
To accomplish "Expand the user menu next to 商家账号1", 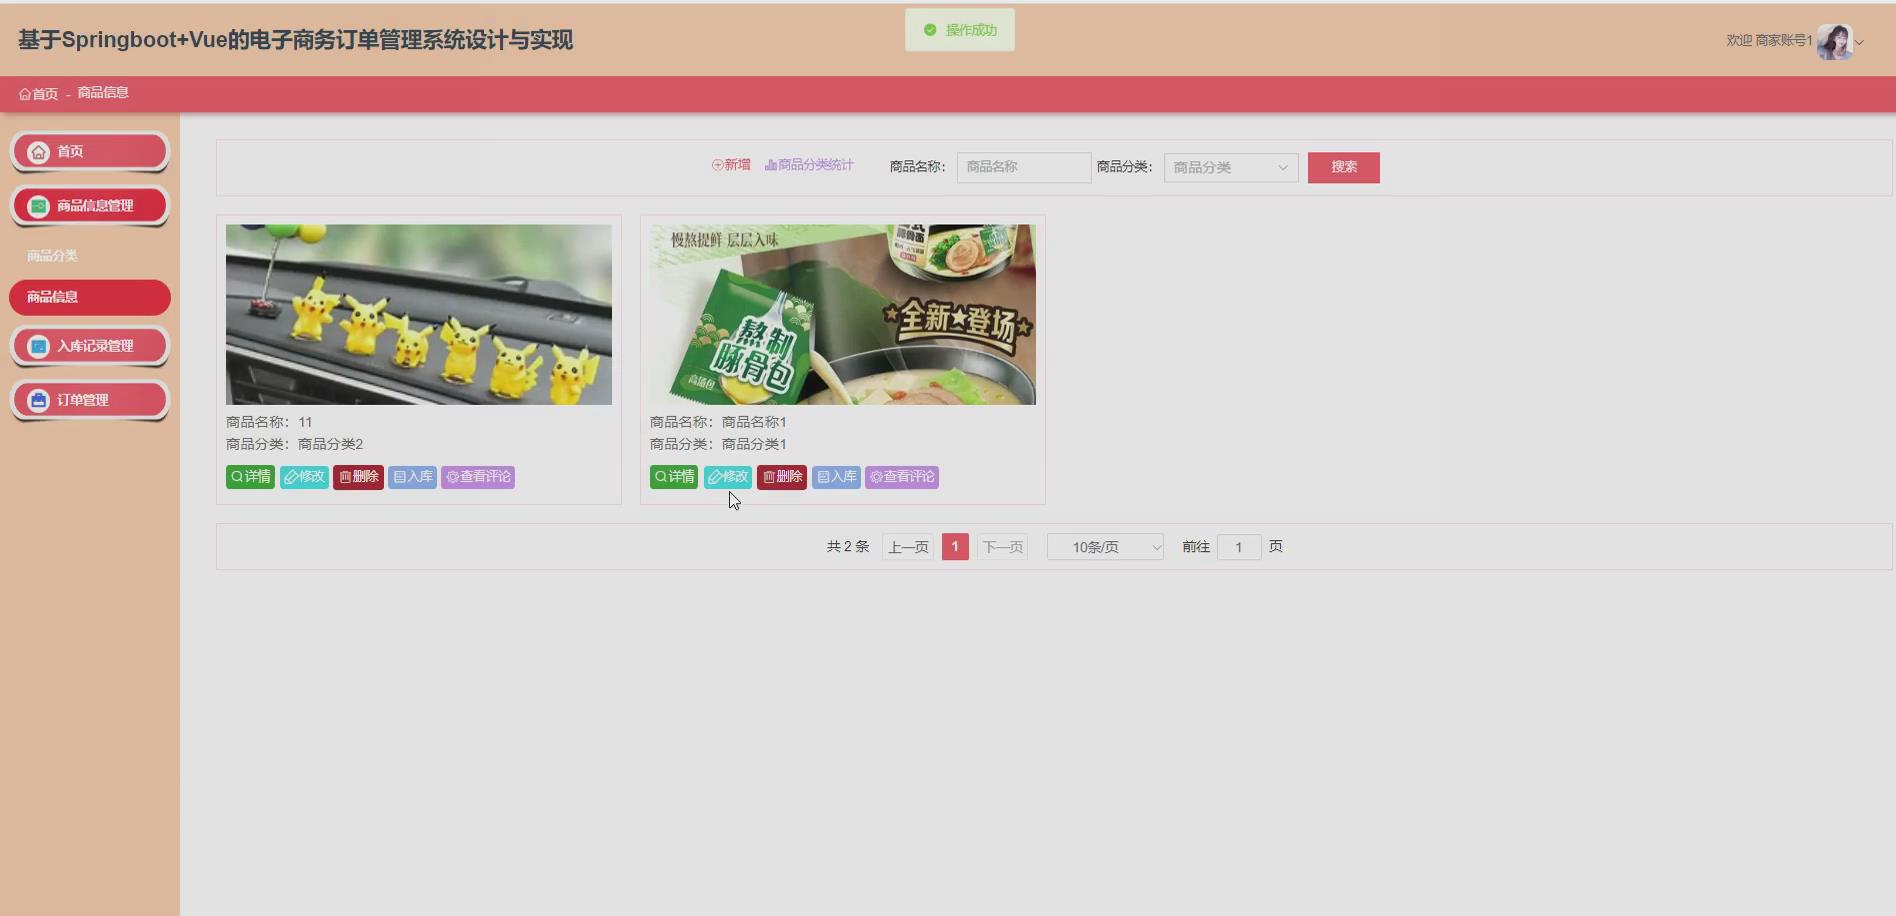I will [1859, 43].
